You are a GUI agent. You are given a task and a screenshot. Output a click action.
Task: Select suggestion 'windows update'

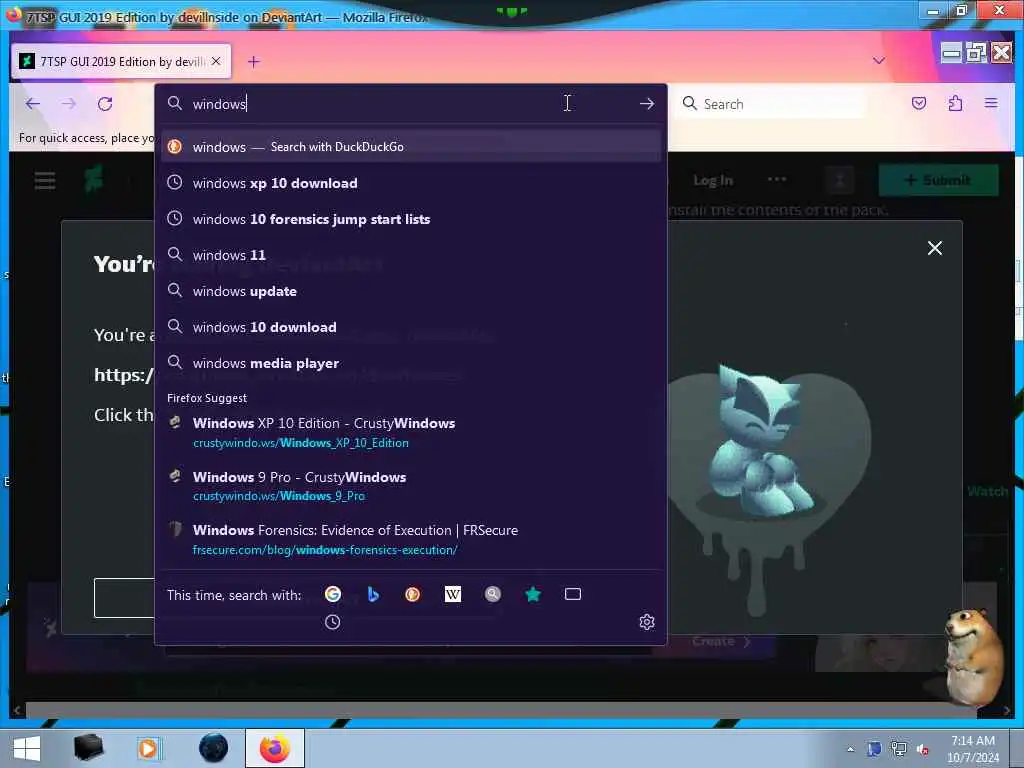[x=411, y=291]
